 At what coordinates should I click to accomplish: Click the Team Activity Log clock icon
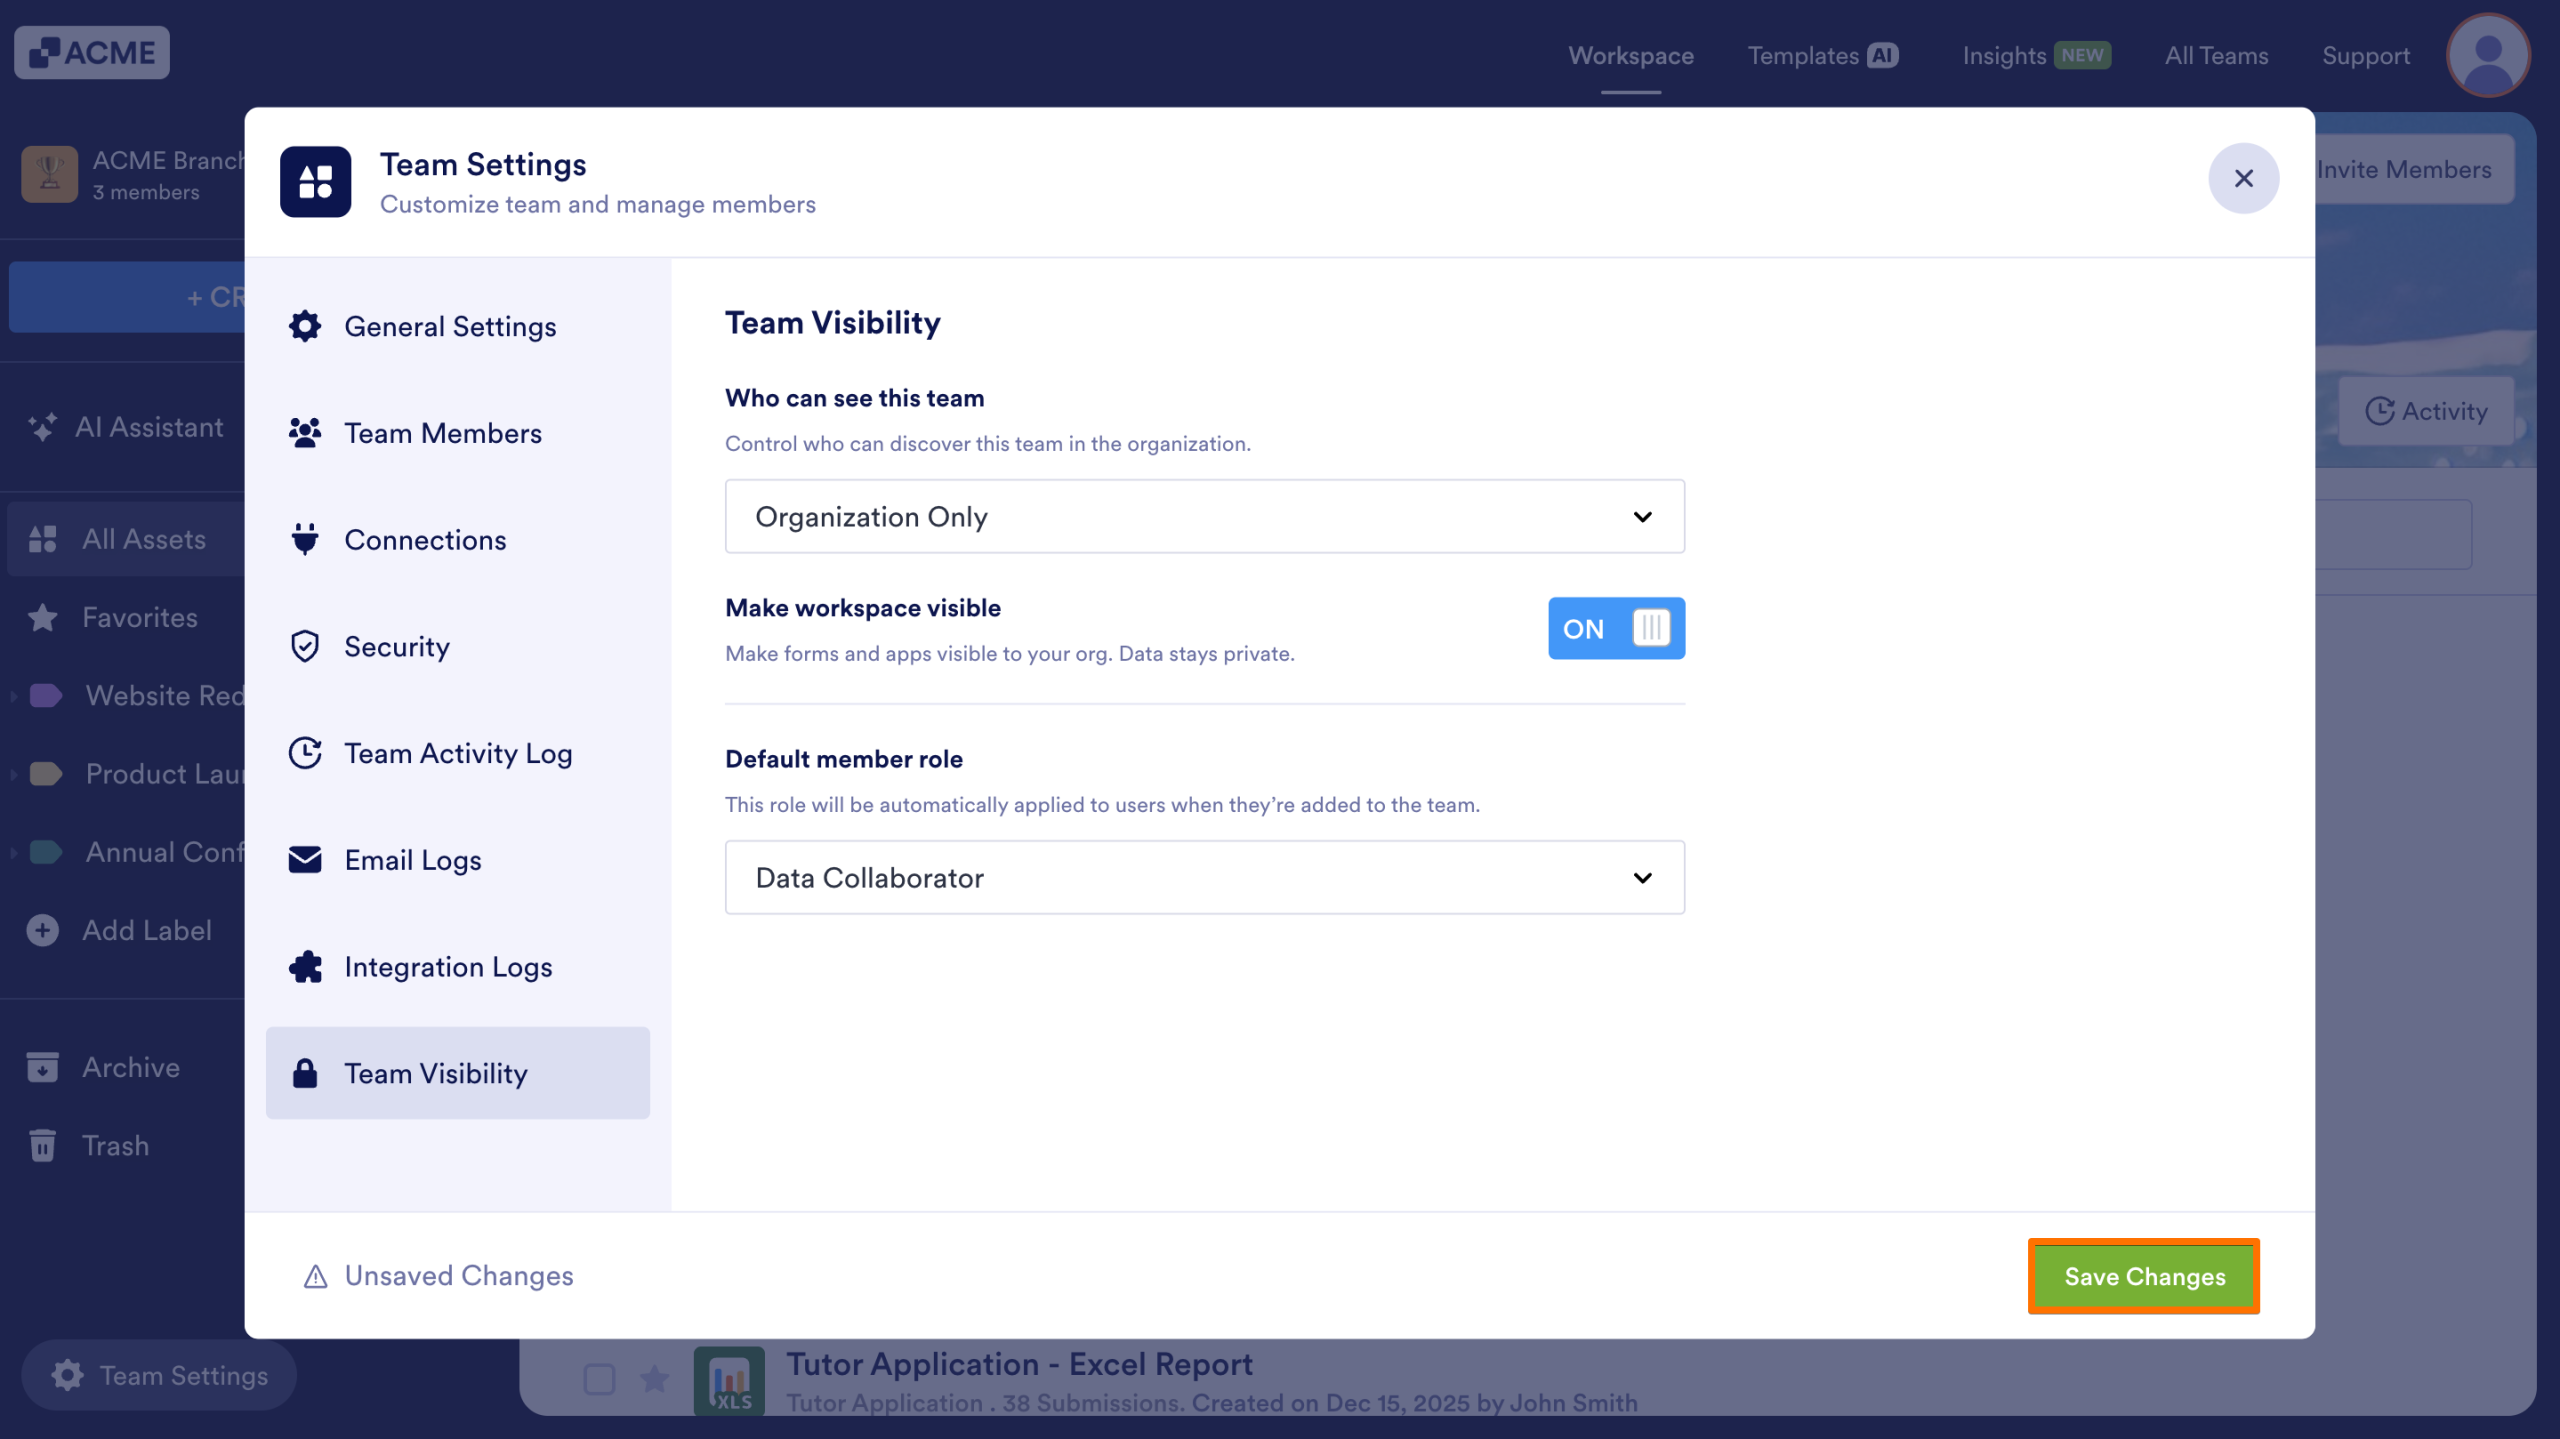304,753
